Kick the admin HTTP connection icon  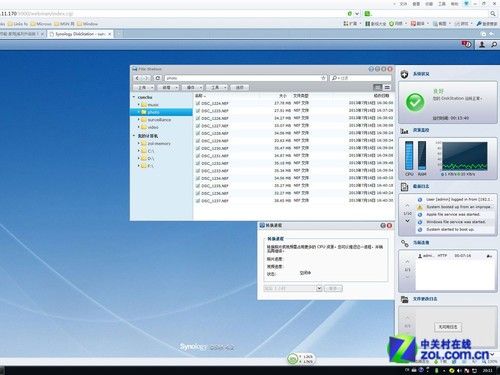(x=489, y=256)
